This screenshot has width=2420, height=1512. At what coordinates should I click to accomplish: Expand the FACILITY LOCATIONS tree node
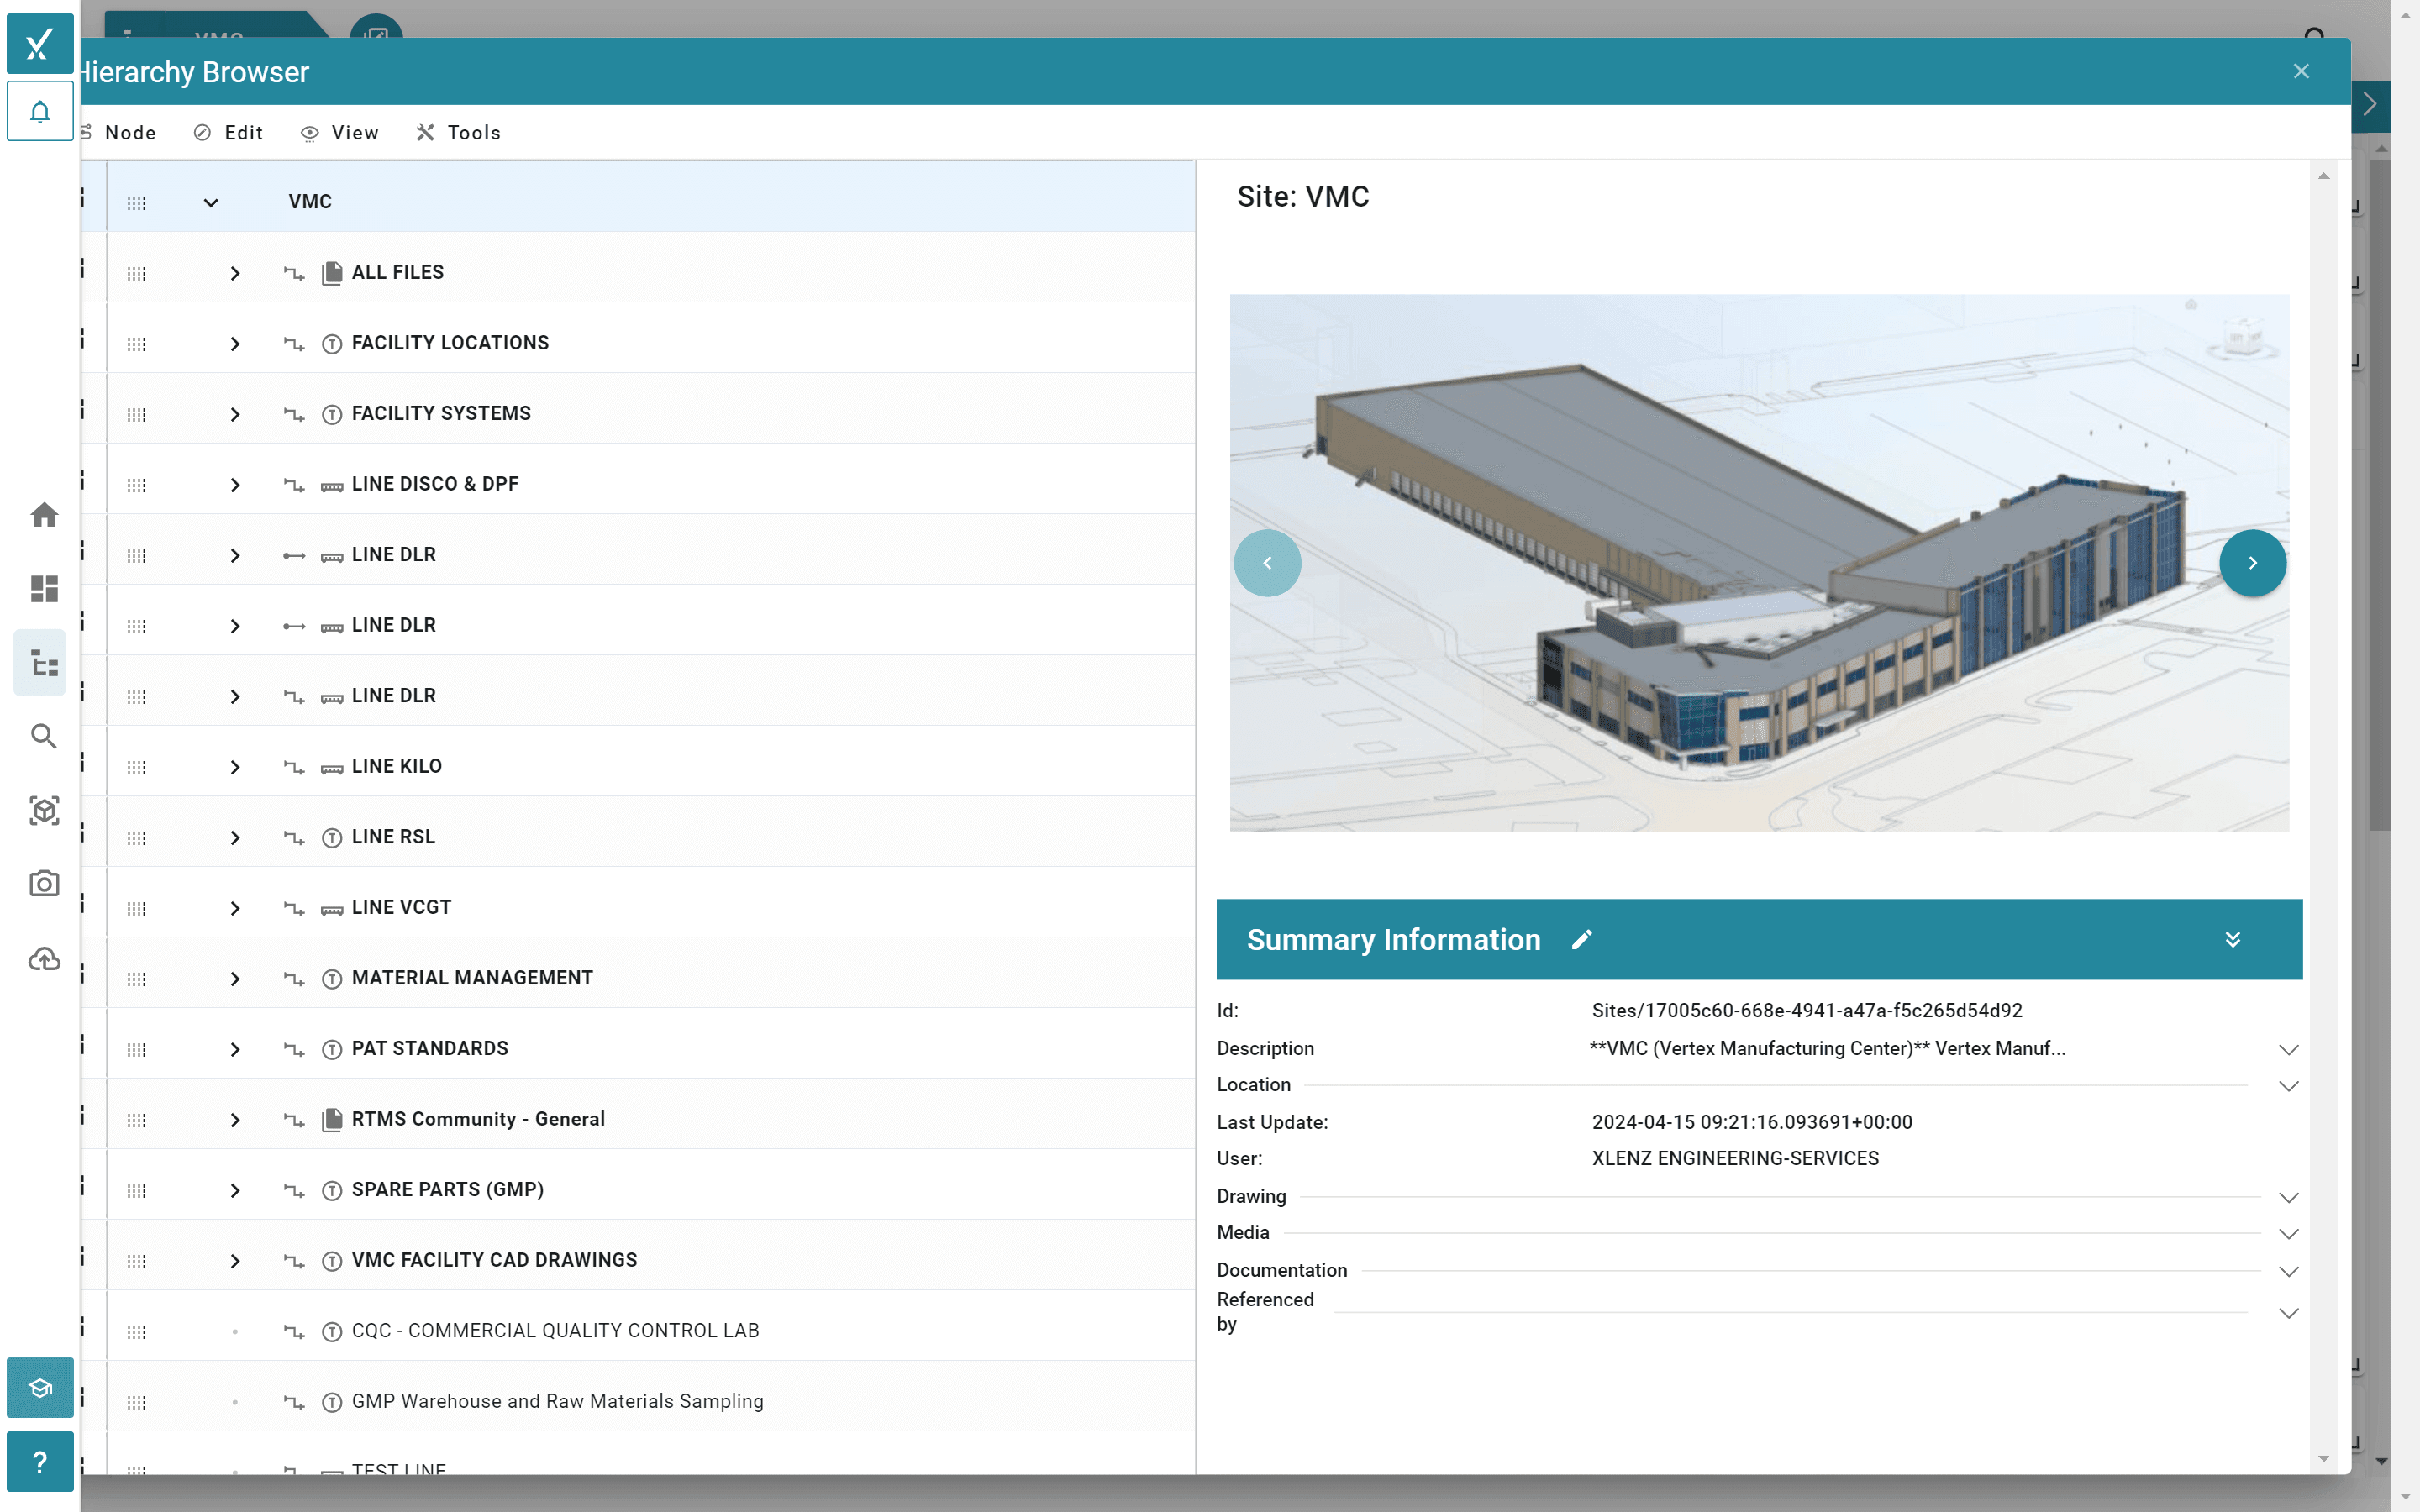pos(236,343)
